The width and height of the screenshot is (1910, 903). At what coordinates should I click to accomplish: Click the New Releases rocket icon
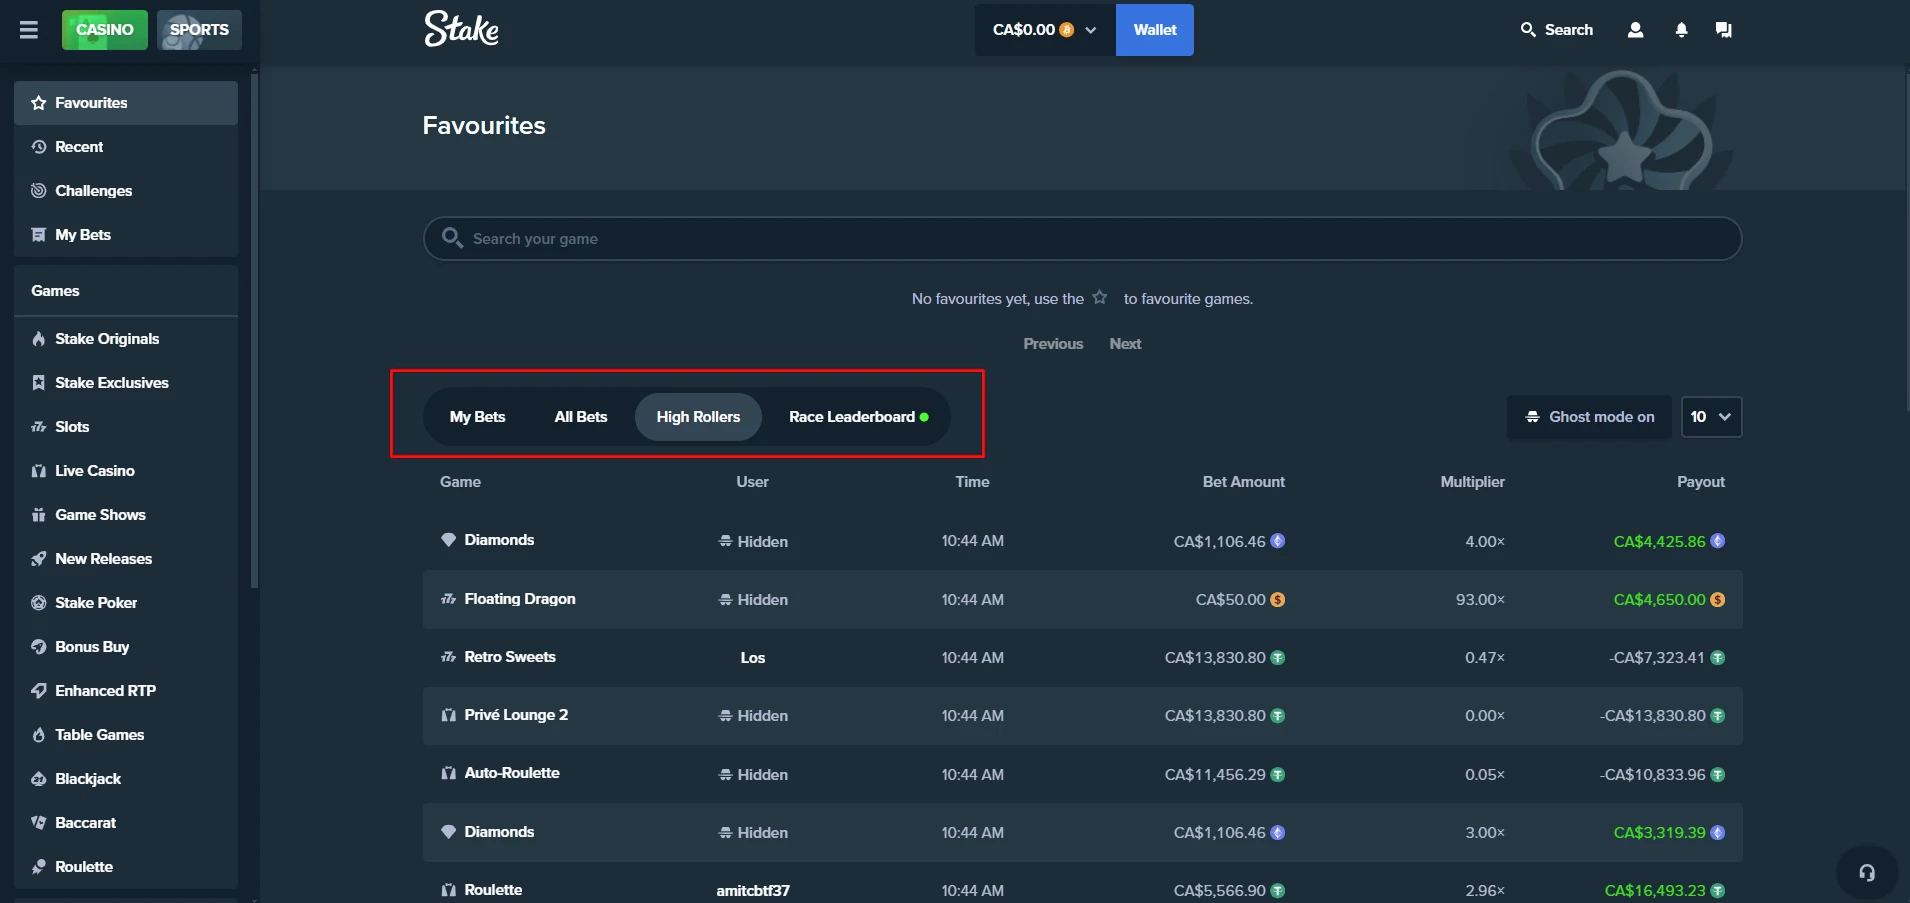pos(39,559)
